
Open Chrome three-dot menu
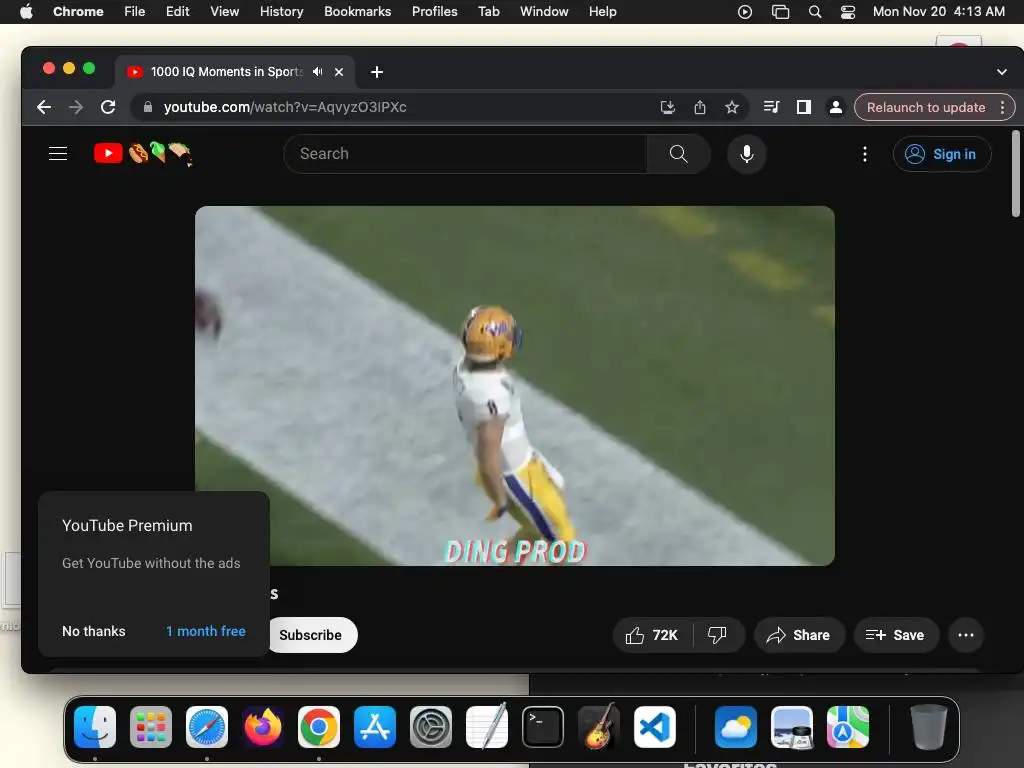pyautogui.click(x=1002, y=107)
